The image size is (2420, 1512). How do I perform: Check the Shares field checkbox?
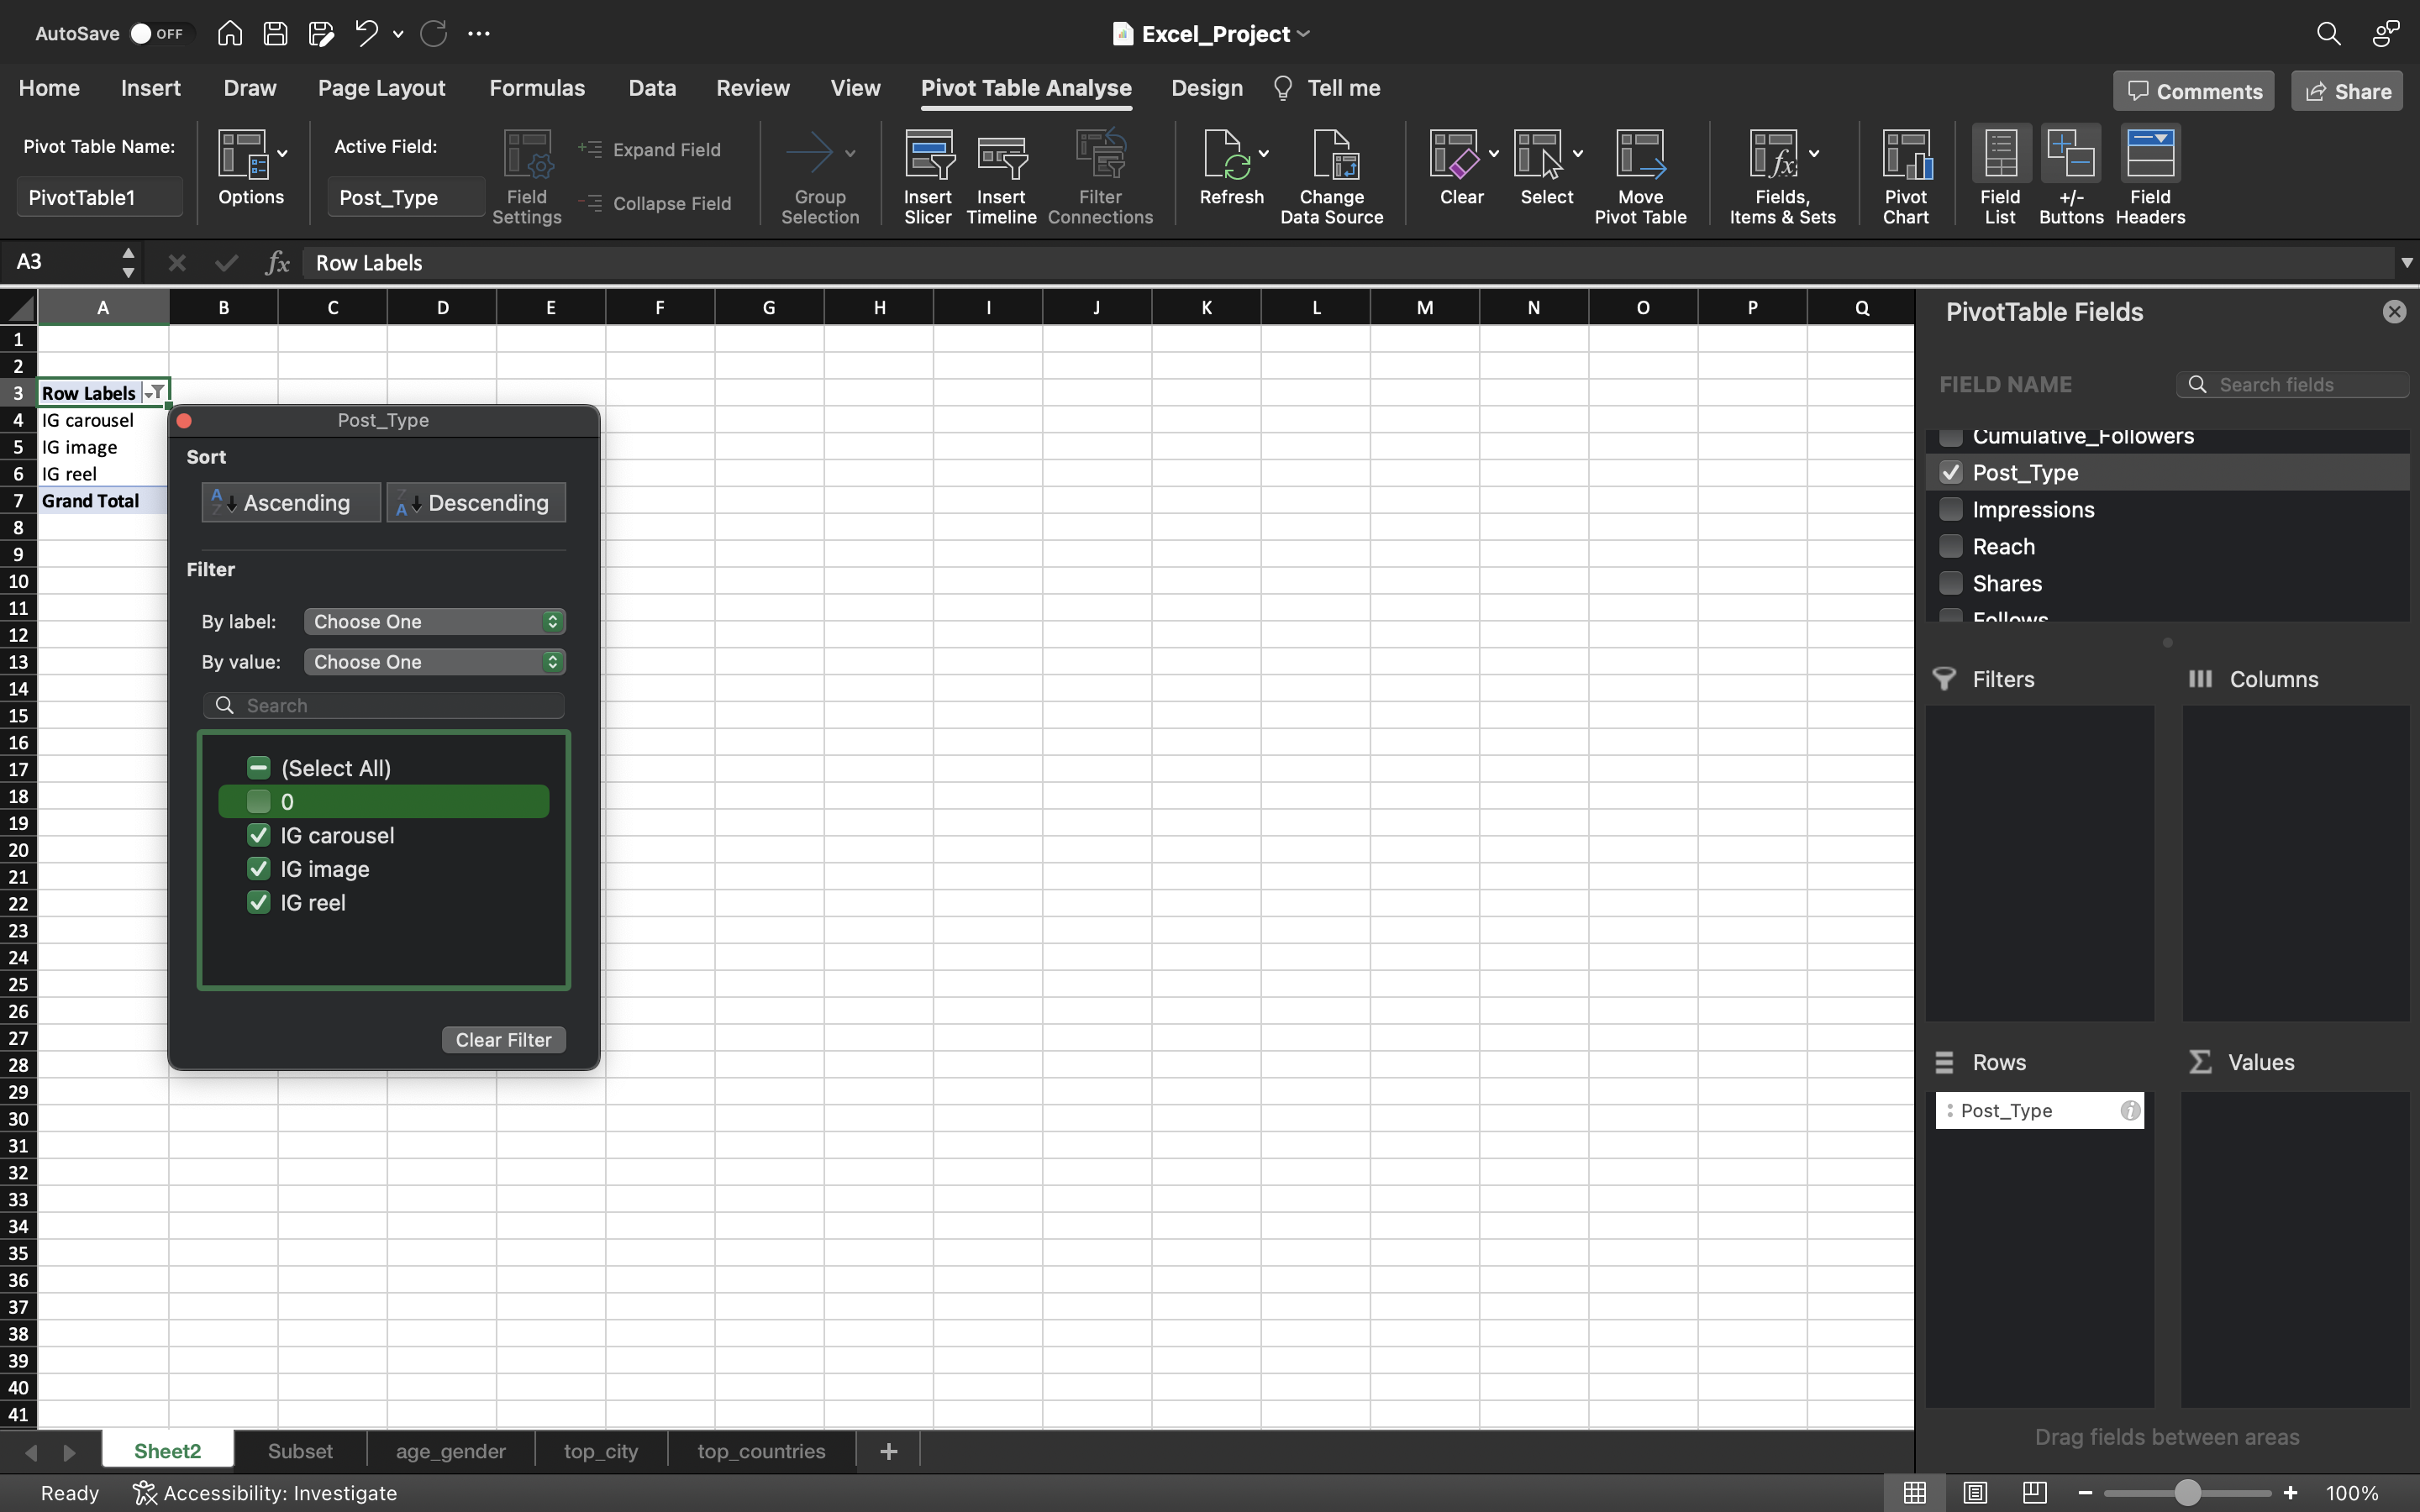click(x=1950, y=583)
